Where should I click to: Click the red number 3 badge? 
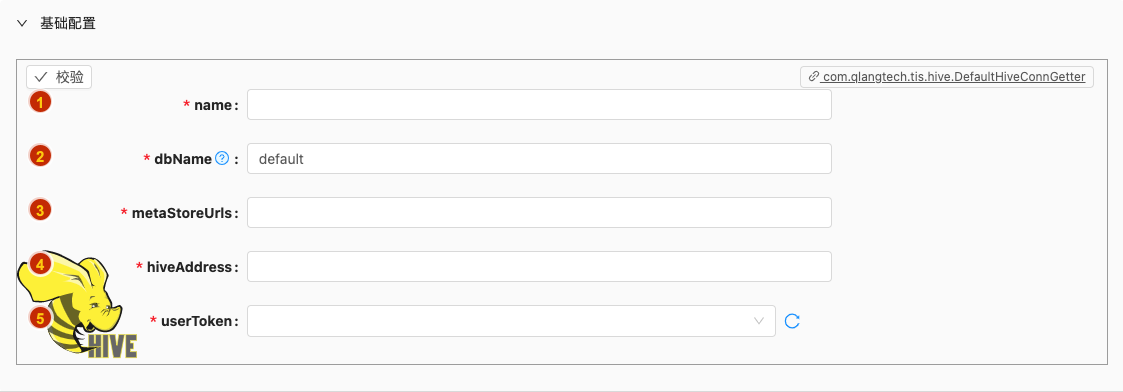[40, 211]
